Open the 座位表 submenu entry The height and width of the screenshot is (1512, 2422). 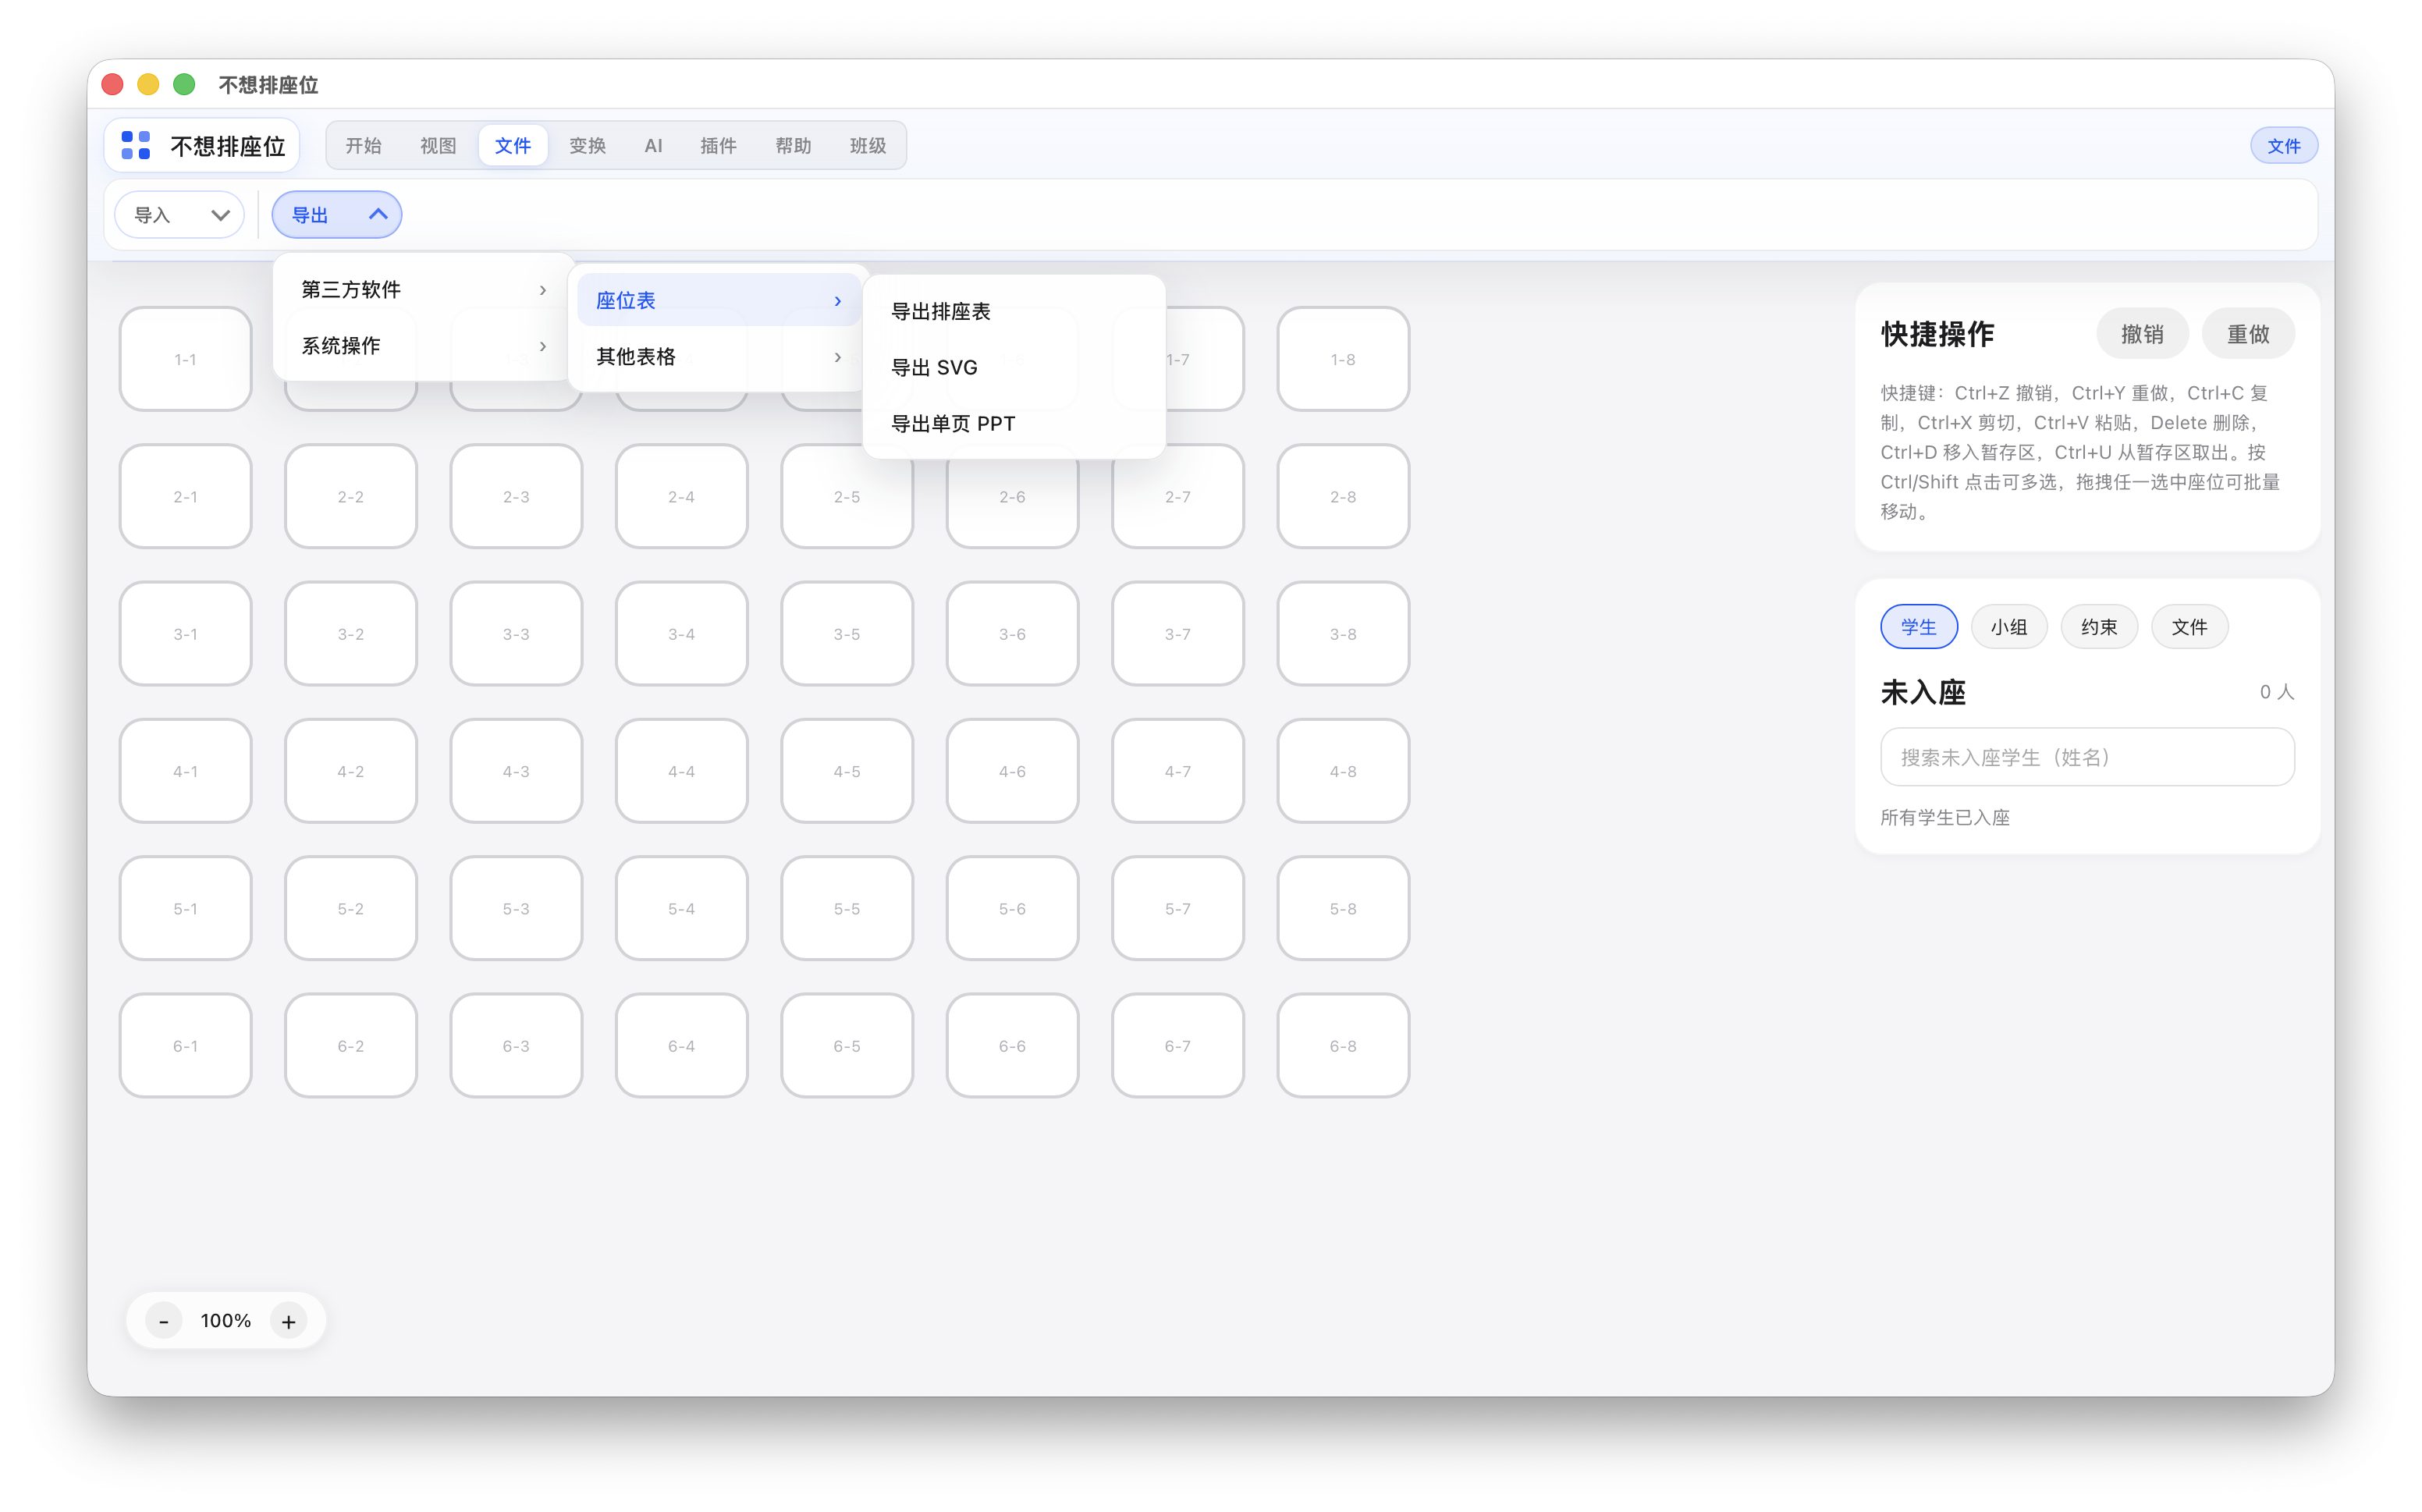point(719,301)
